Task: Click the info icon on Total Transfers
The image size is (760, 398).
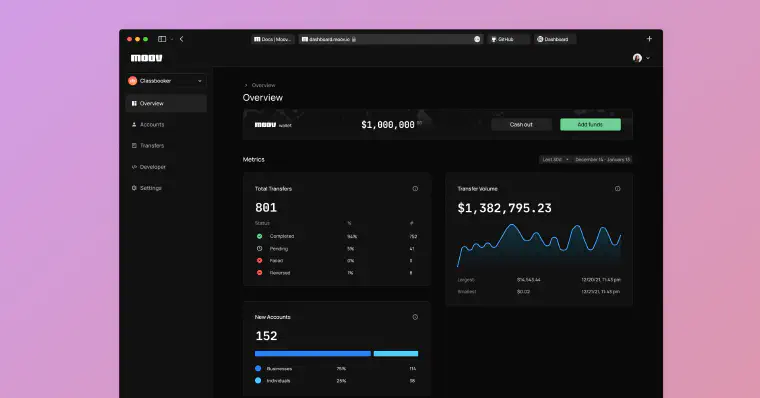Action: click(415, 189)
